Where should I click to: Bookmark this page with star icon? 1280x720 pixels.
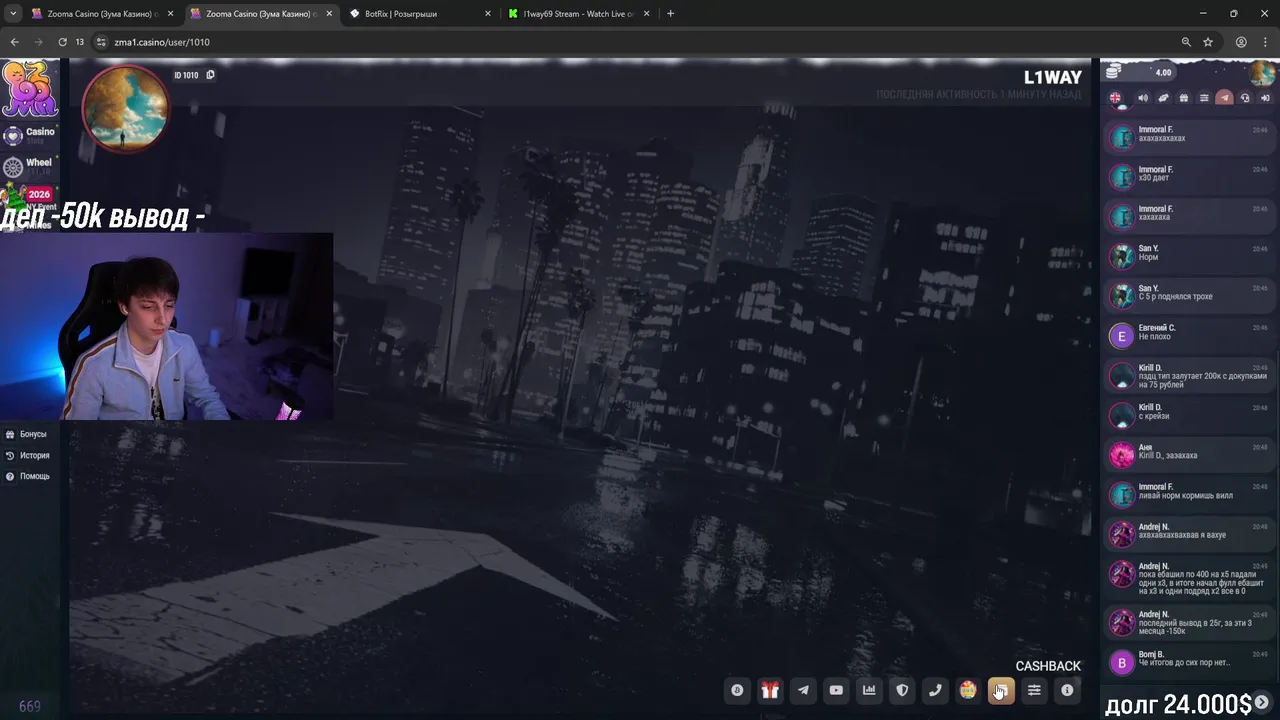(1208, 42)
